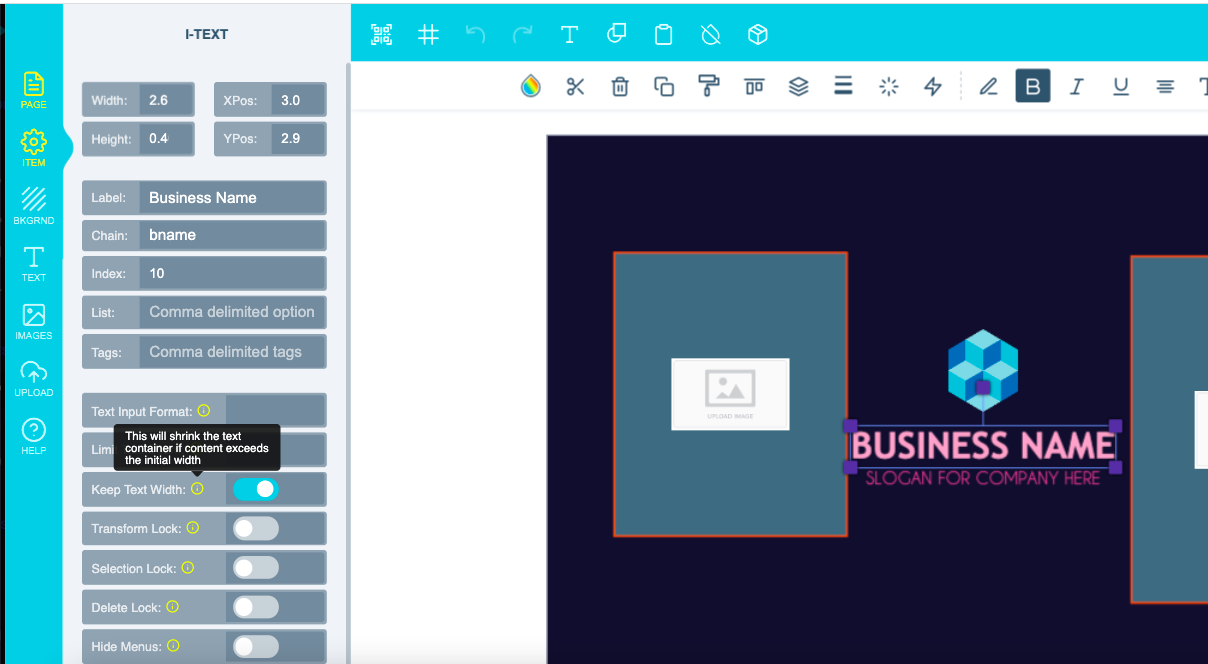The image size is (1208, 664).
Task: Click the Tags comma delimited field
Action: pos(233,352)
